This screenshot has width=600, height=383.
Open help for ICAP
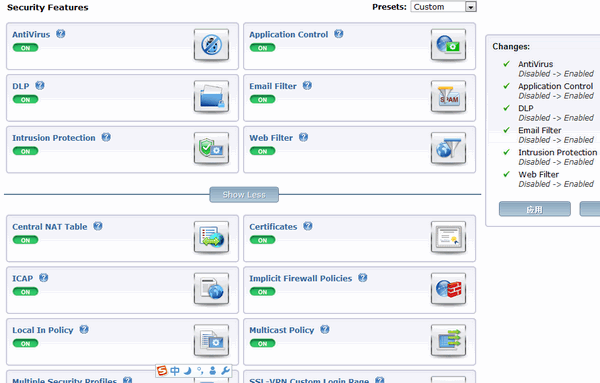(44, 277)
